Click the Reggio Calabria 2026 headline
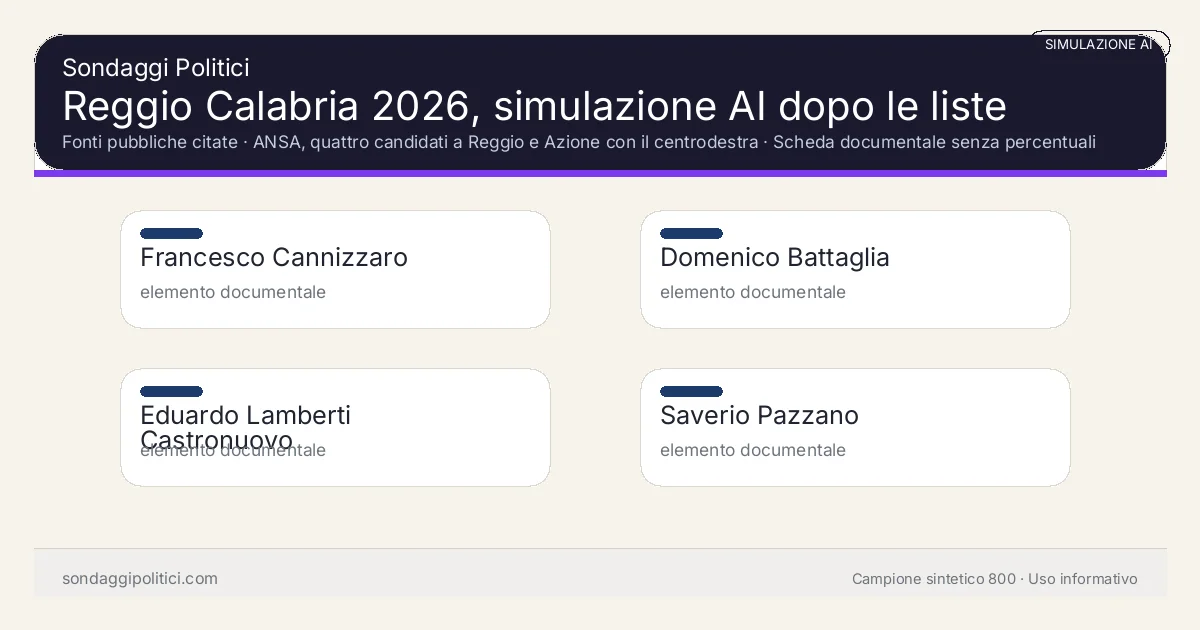 click(x=534, y=106)
